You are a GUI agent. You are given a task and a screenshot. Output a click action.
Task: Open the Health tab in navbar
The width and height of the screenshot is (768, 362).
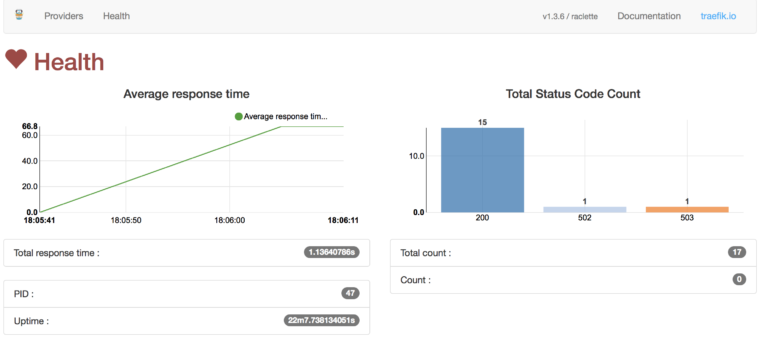click(x=116, y=16)
